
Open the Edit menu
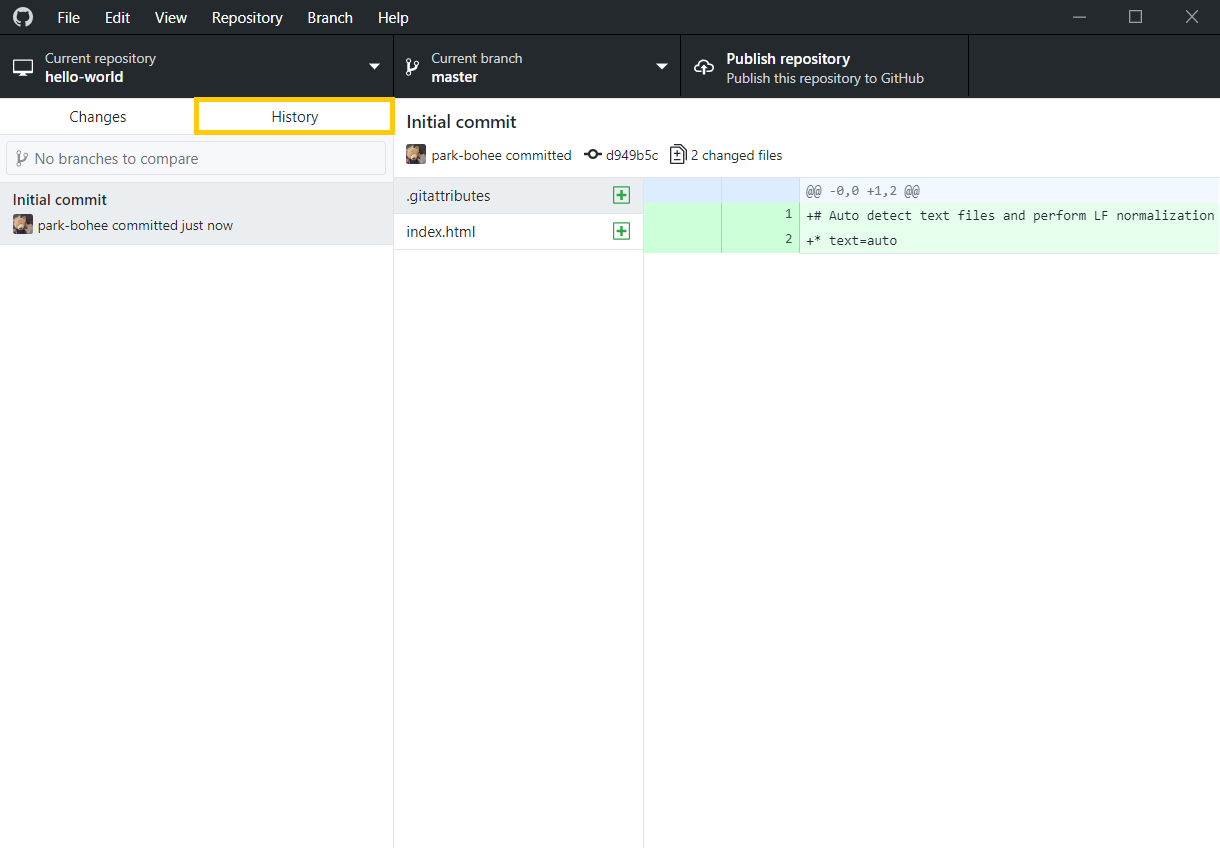coord(117,18)
